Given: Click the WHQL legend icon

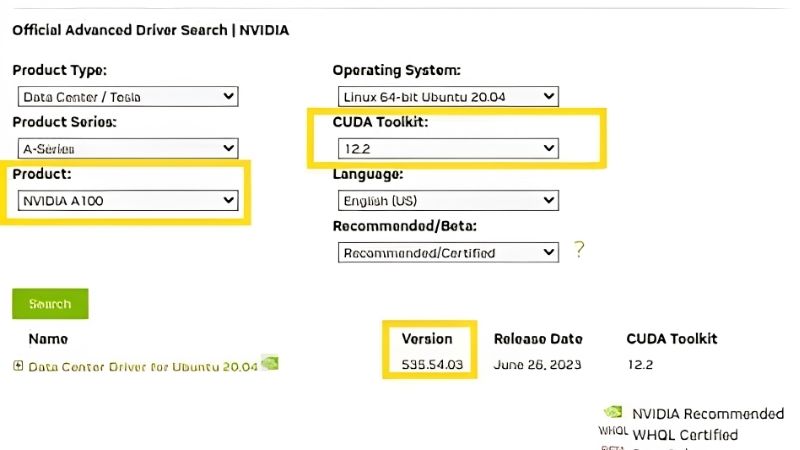Looking at the screenshot, I should pyautogui.click(x=613, y=431).
